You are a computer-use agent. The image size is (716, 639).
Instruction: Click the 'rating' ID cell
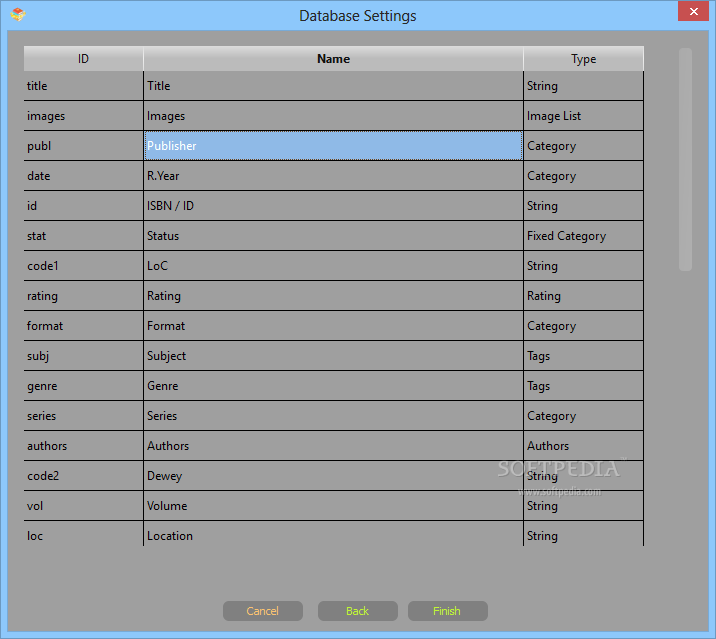[x=84, y=296]
